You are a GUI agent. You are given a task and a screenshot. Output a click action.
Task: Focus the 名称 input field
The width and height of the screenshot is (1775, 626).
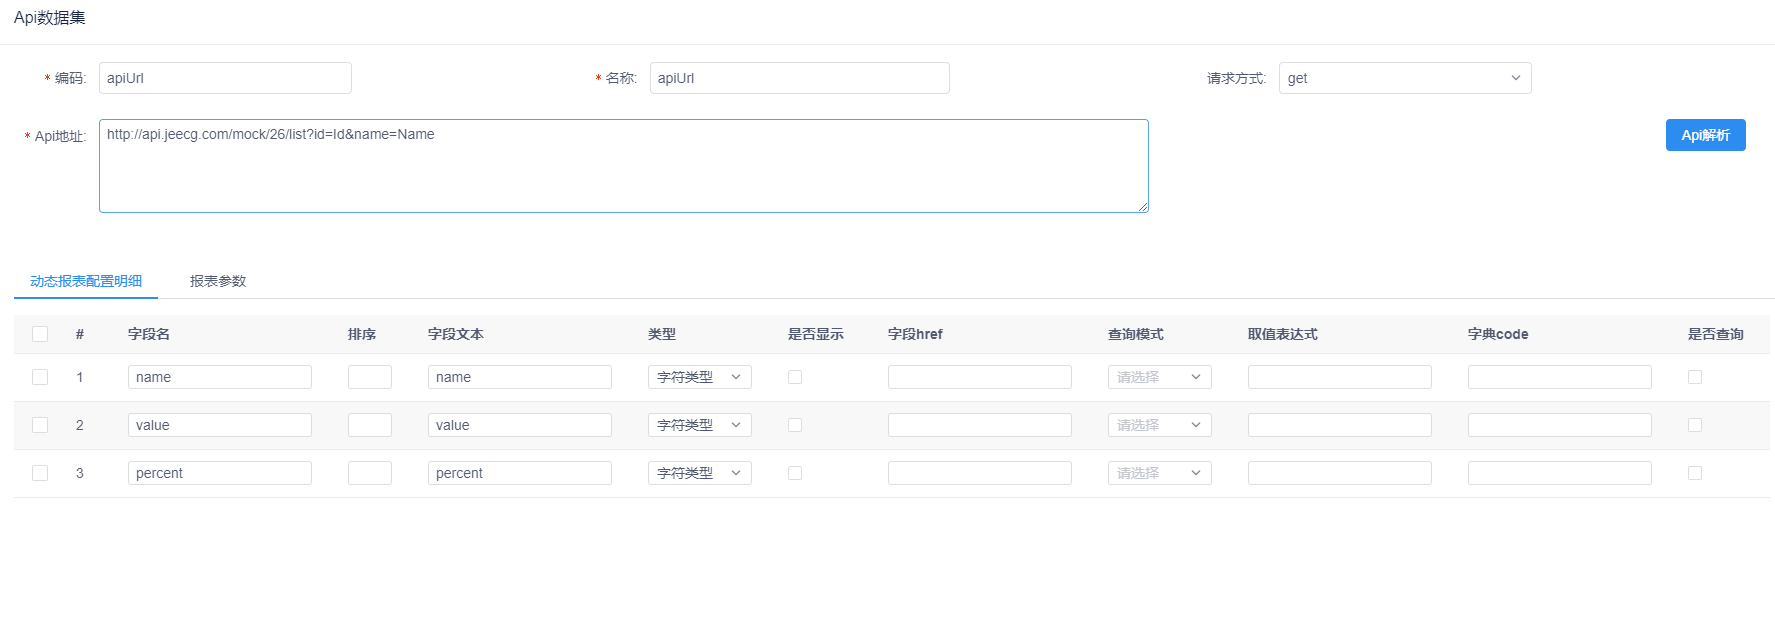[x=799, y=78]
